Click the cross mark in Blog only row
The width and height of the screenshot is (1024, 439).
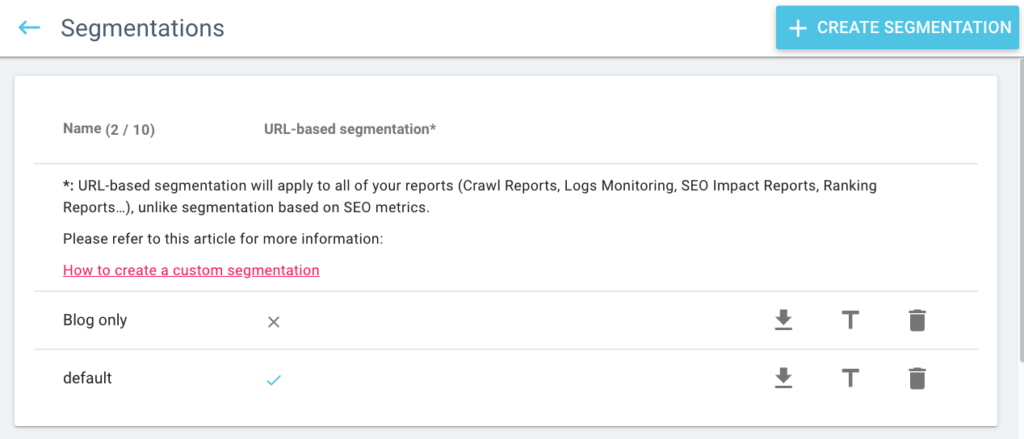pyautogui.click(x=274, y=321)
